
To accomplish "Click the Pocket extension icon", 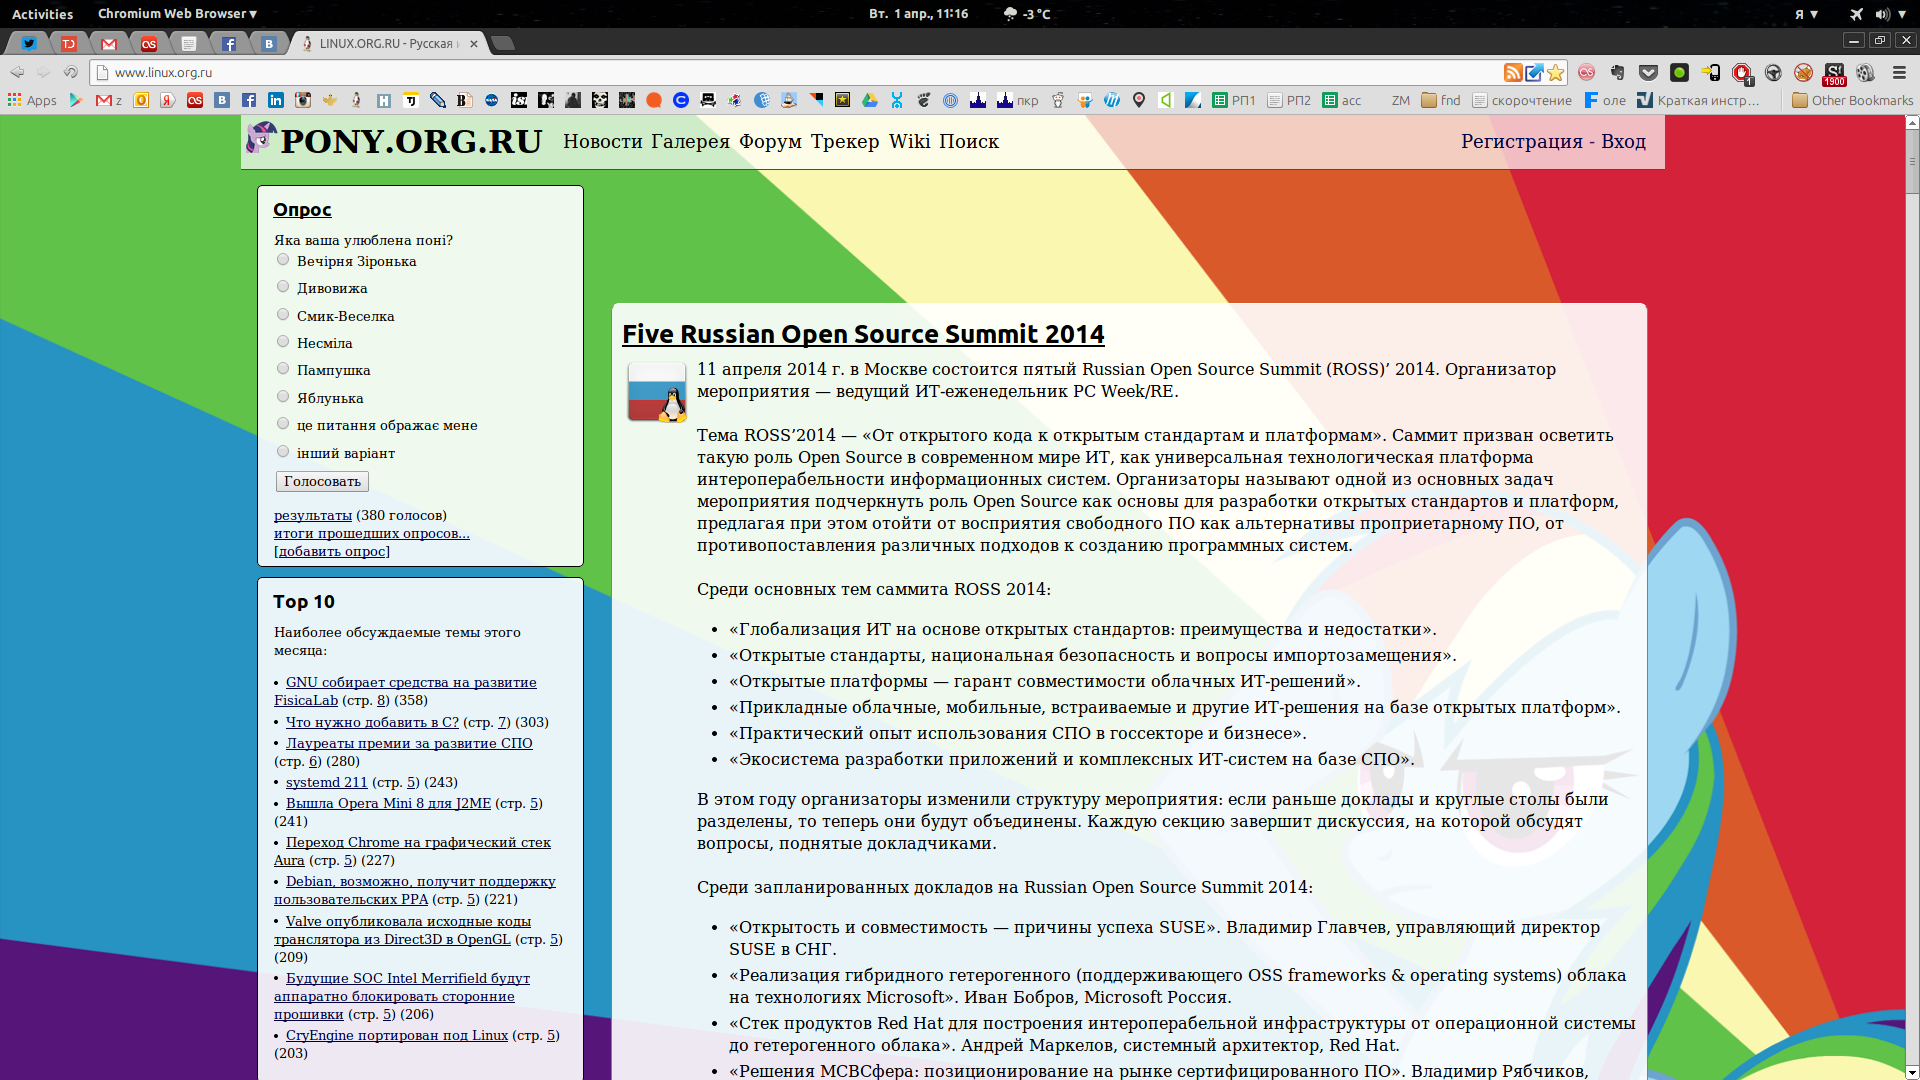I will point(1648,72).
